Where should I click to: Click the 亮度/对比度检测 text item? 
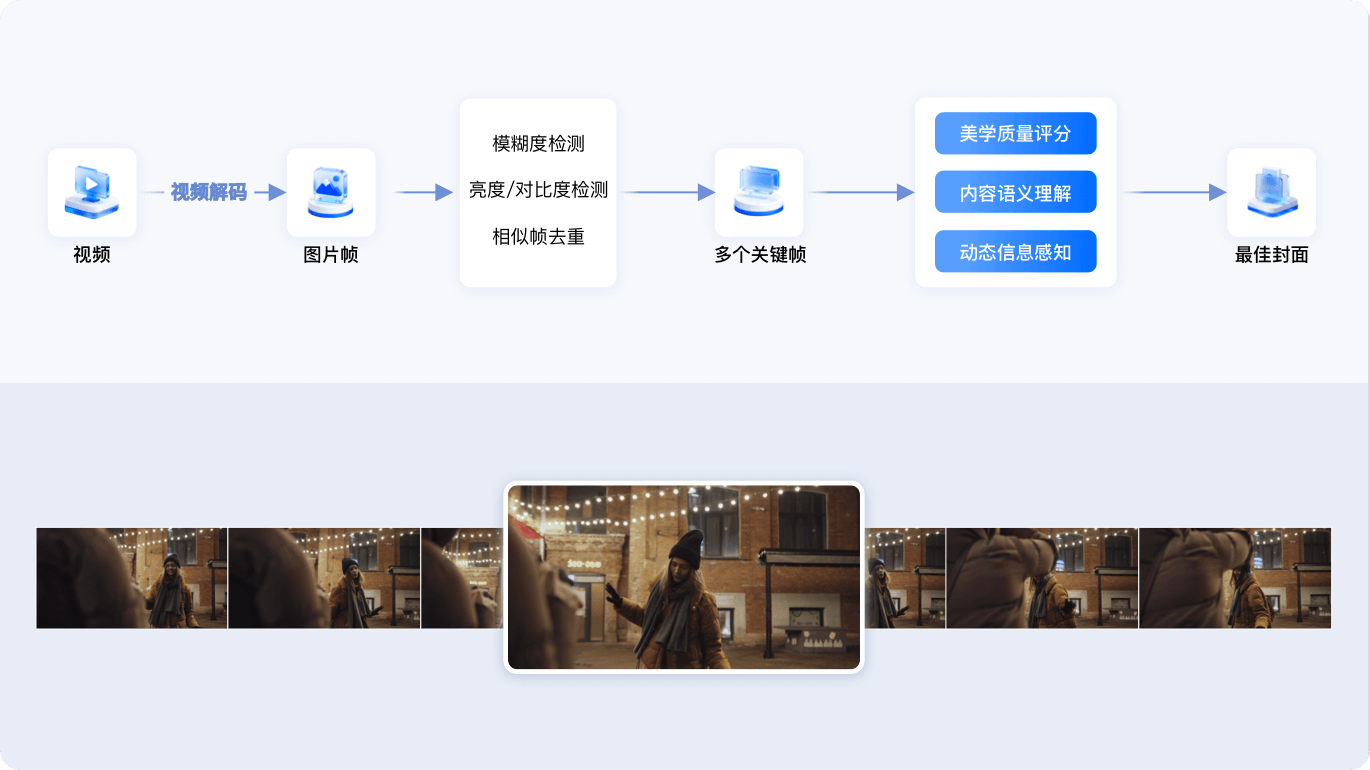(x=538, y=190)
